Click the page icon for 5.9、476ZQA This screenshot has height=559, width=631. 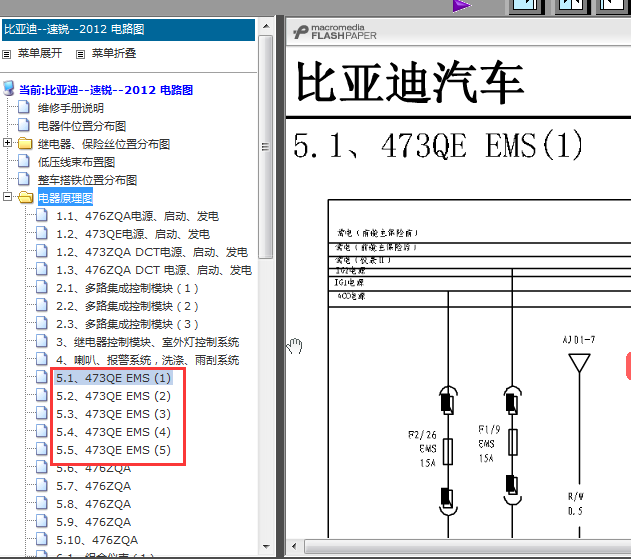point(42,521)
